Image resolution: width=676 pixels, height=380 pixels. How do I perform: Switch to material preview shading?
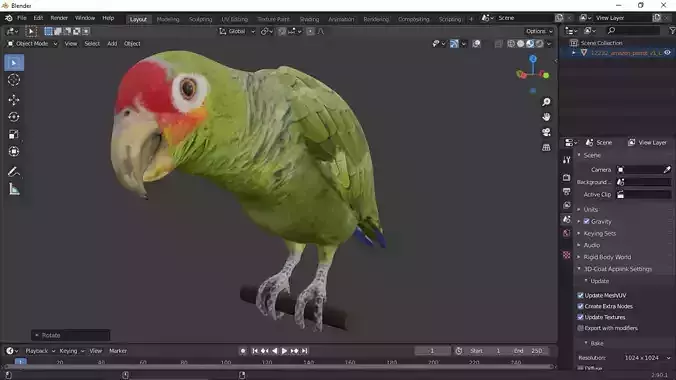(530, 44)
